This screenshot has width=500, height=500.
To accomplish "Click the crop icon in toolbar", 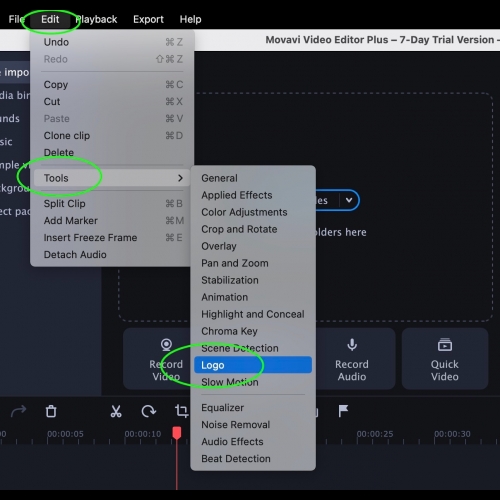I will [181, 411].
